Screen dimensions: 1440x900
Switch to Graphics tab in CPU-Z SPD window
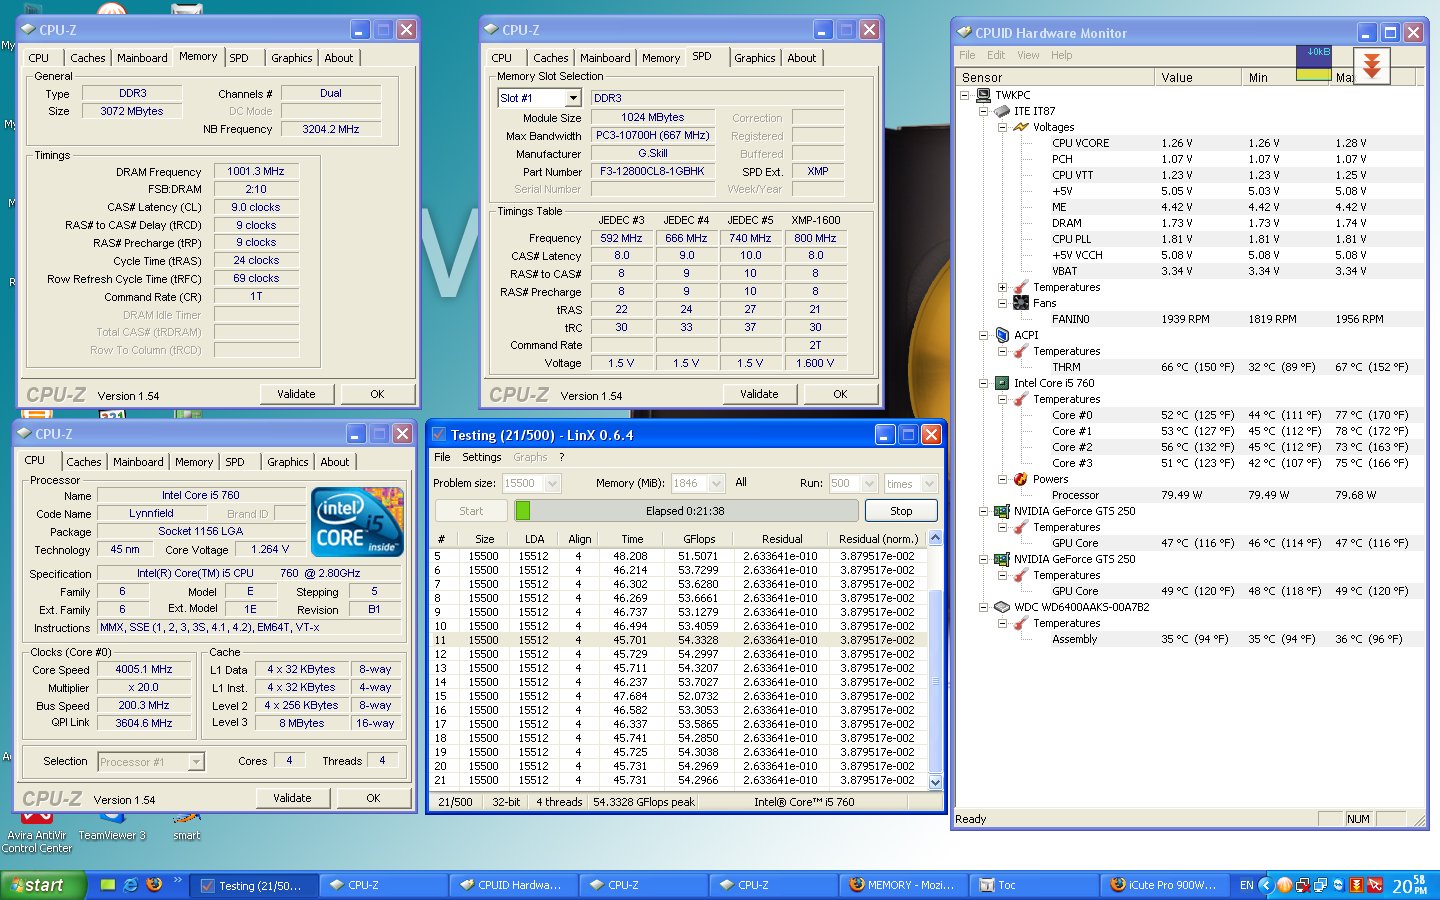click(754, 58)
